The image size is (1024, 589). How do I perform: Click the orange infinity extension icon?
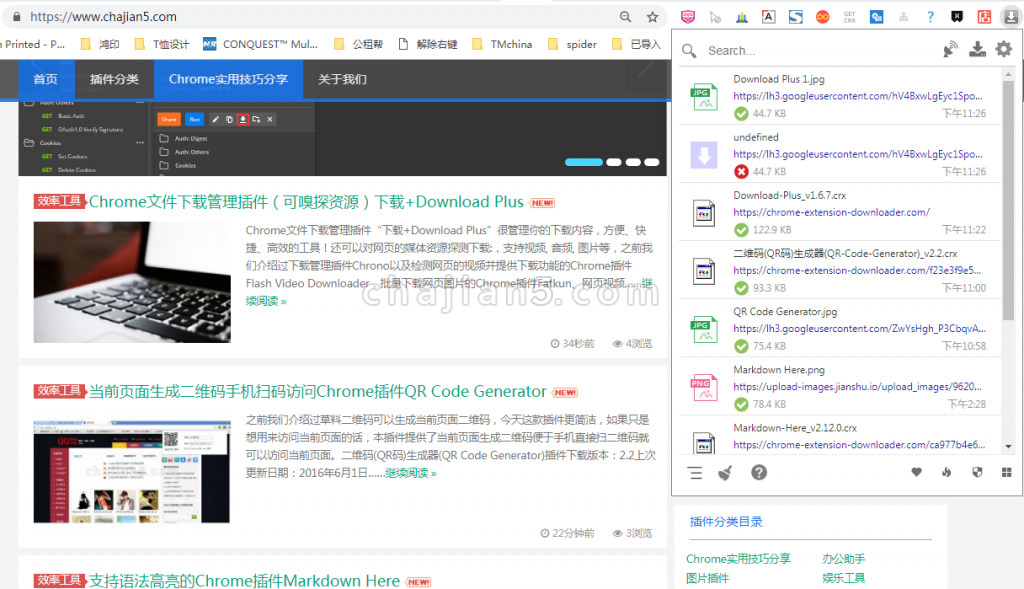tap(823, 17)
